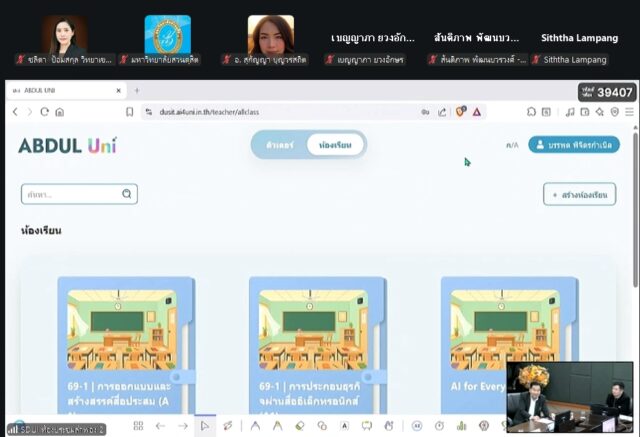This screenshot has width=640, height=437.
Task: Click the music note icon in browser toolbar
Action: [570, 112]
